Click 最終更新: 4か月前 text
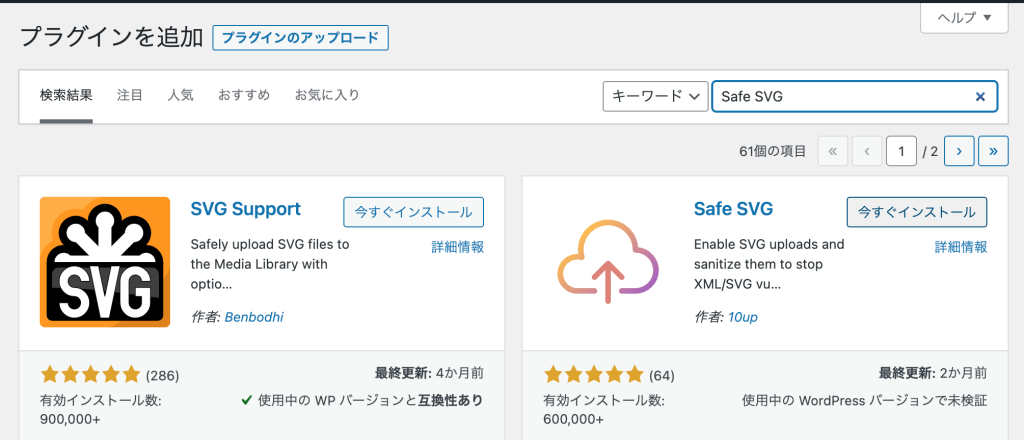This screenshot has height=440, width=1024. (429, 373)
